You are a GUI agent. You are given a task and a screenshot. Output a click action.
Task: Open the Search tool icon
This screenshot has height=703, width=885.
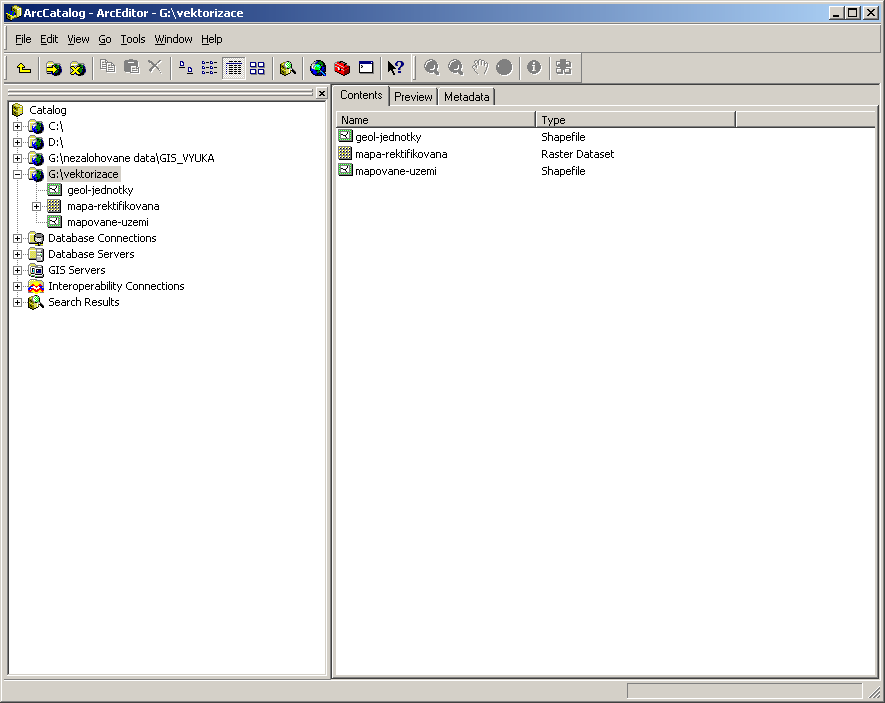tap(287, 68)
